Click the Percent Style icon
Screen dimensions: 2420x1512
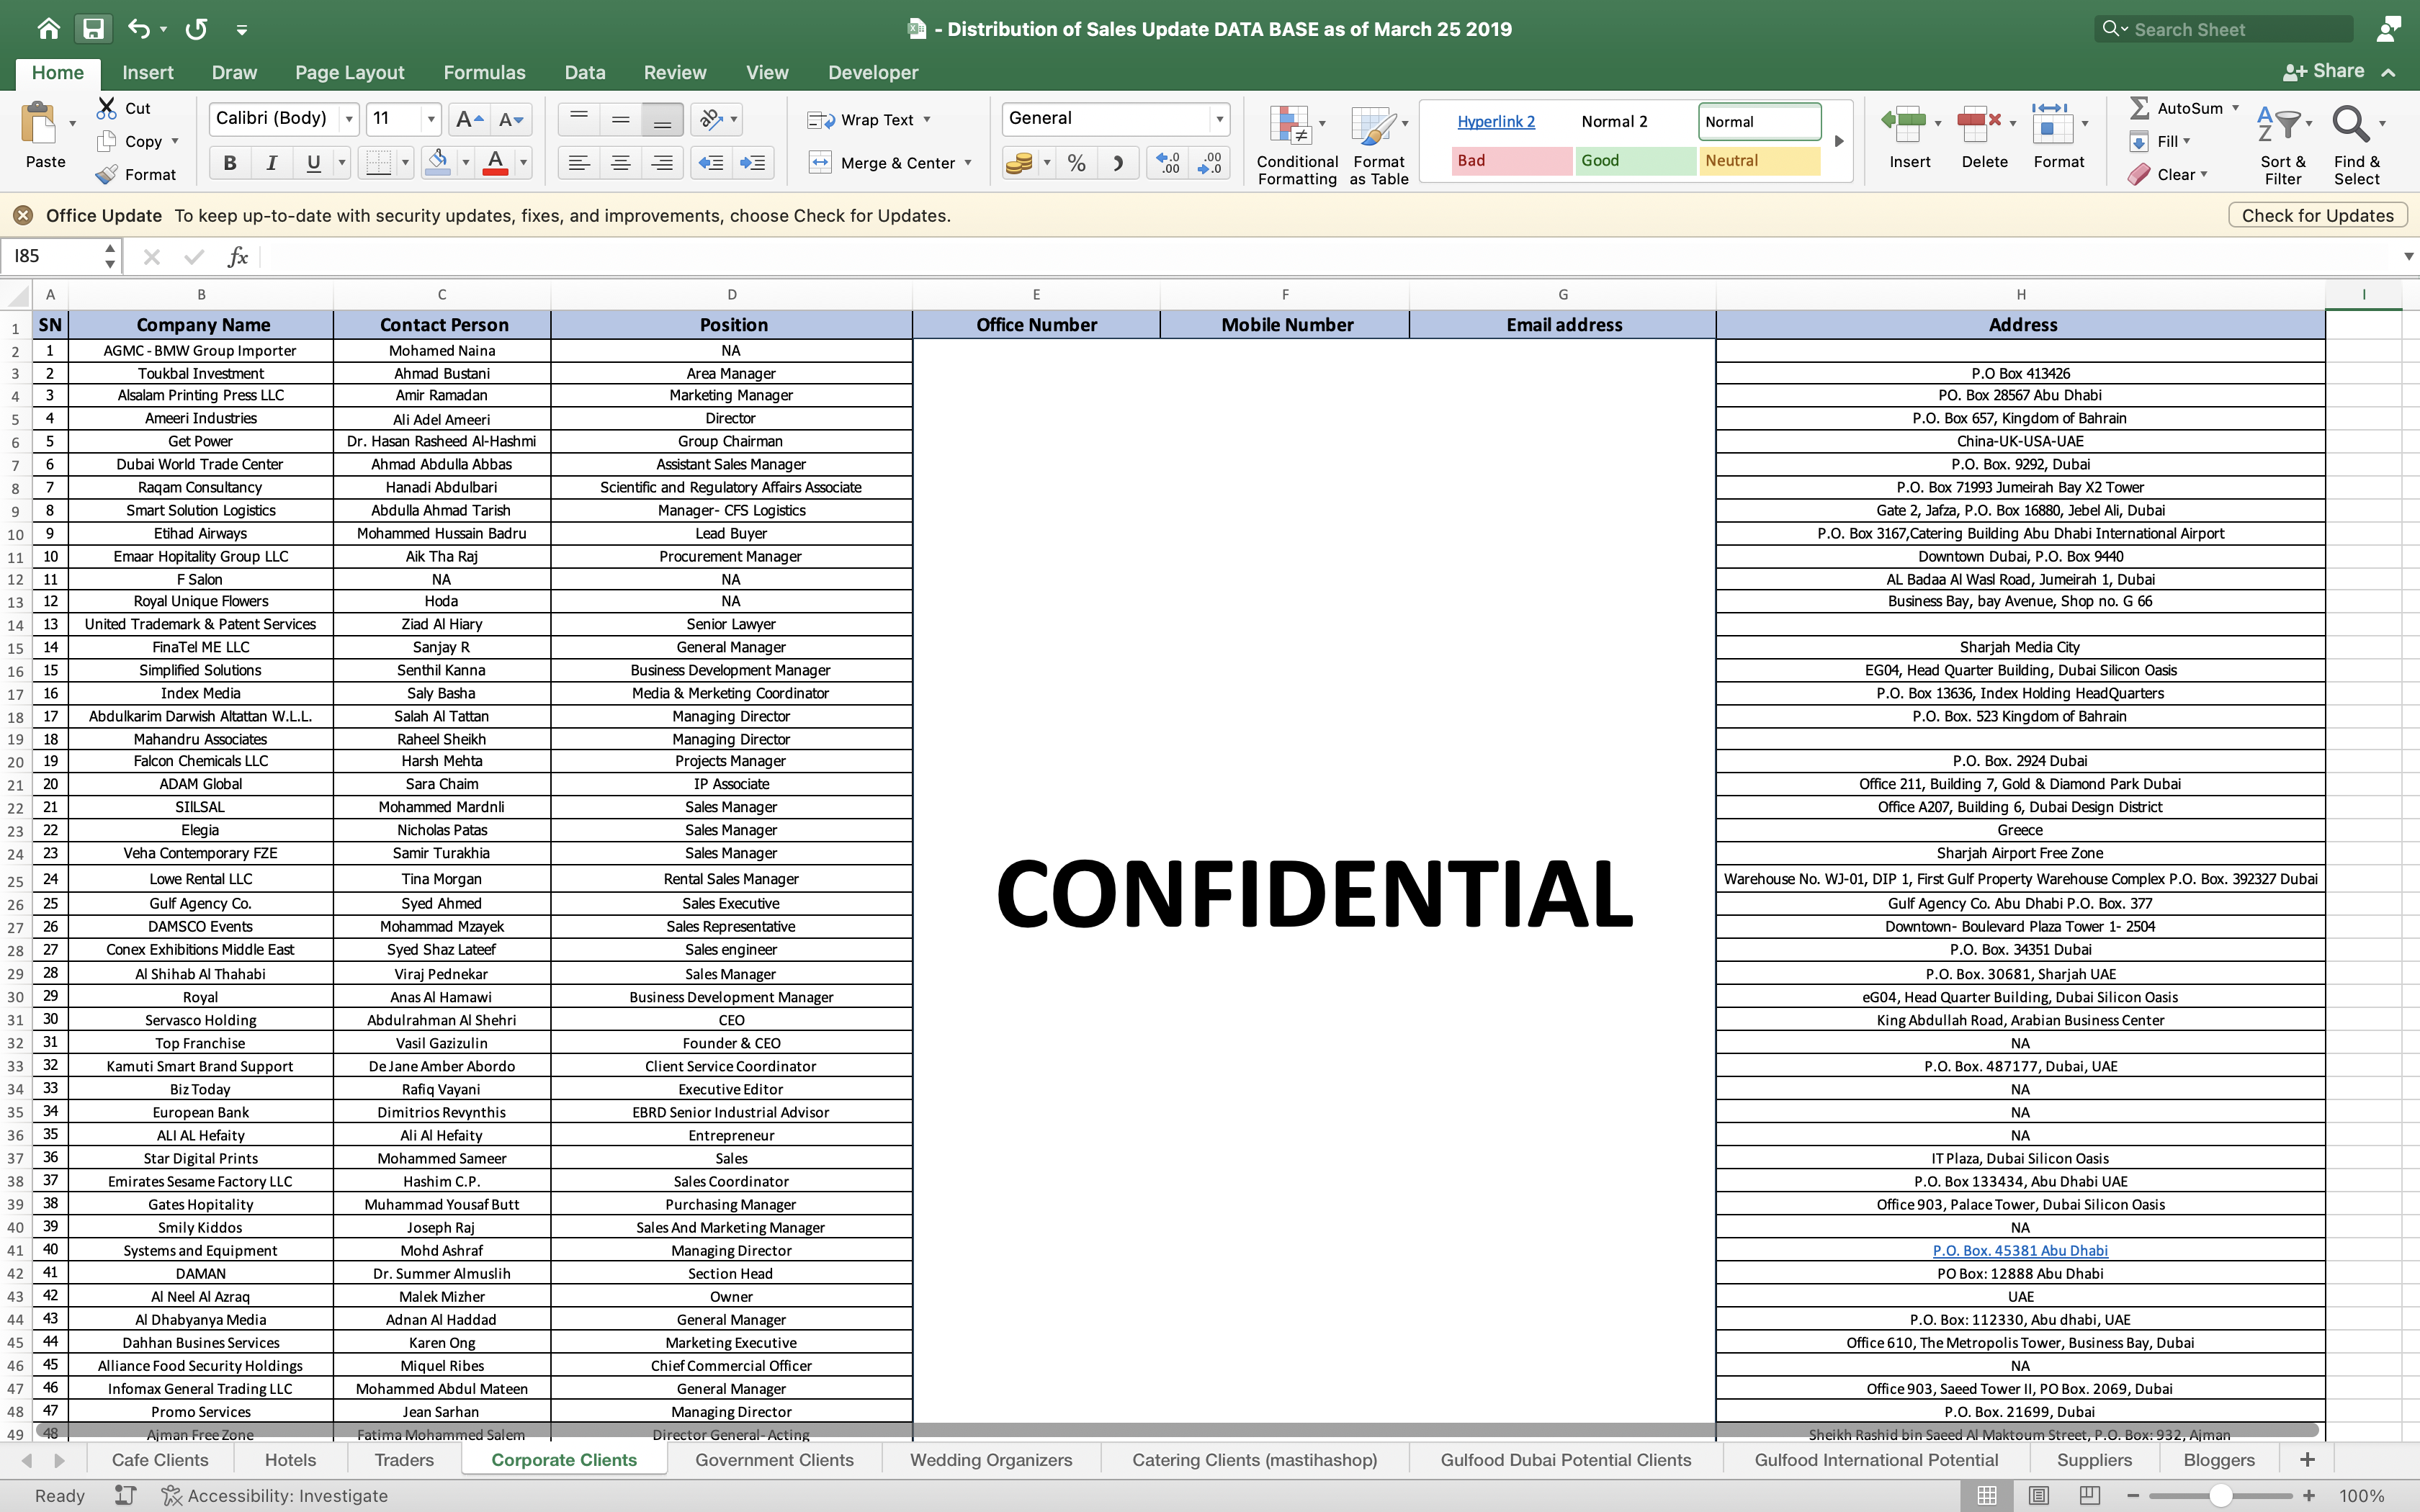pos(1076,163)
